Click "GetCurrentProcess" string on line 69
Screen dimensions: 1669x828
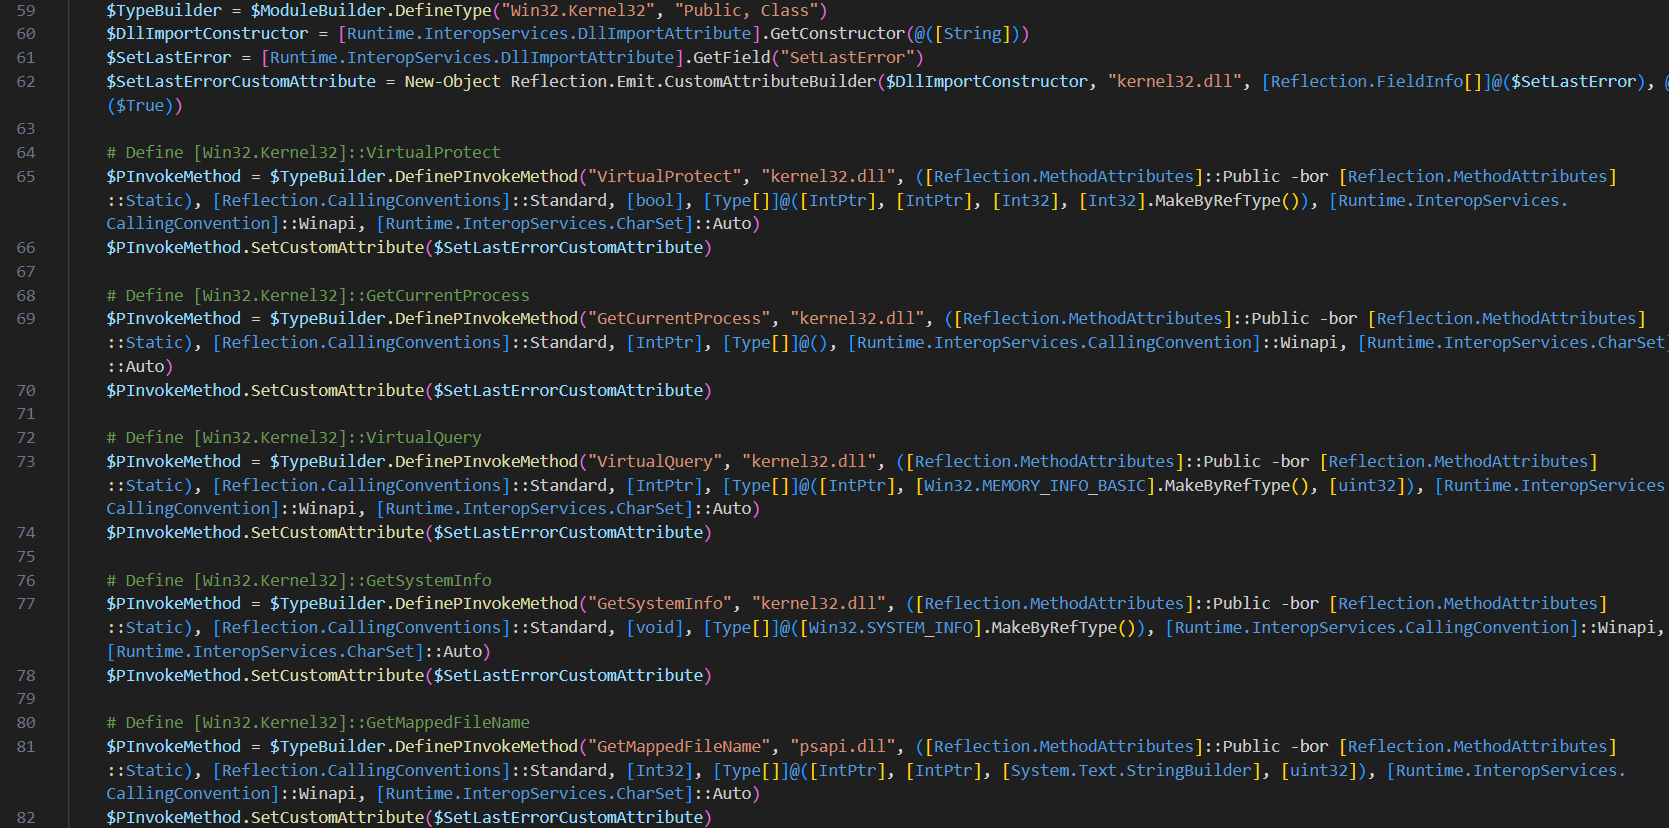coord(679,318)
